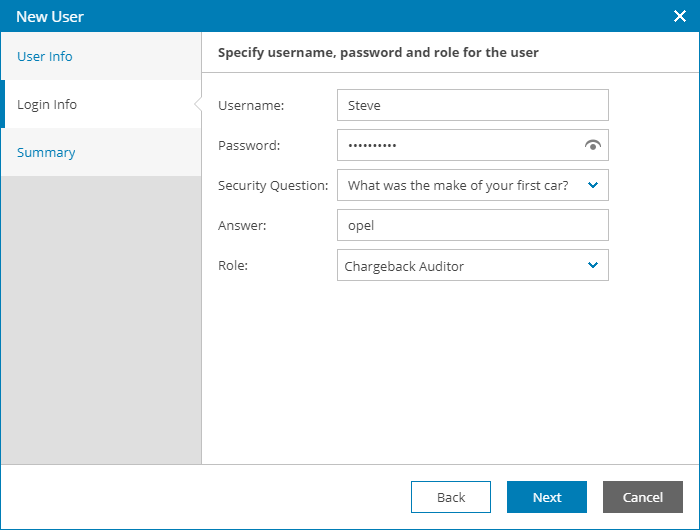Click the 'Specify username, password and role' heading
Viewport: 700px width, 530px height.
click(378, 52)
